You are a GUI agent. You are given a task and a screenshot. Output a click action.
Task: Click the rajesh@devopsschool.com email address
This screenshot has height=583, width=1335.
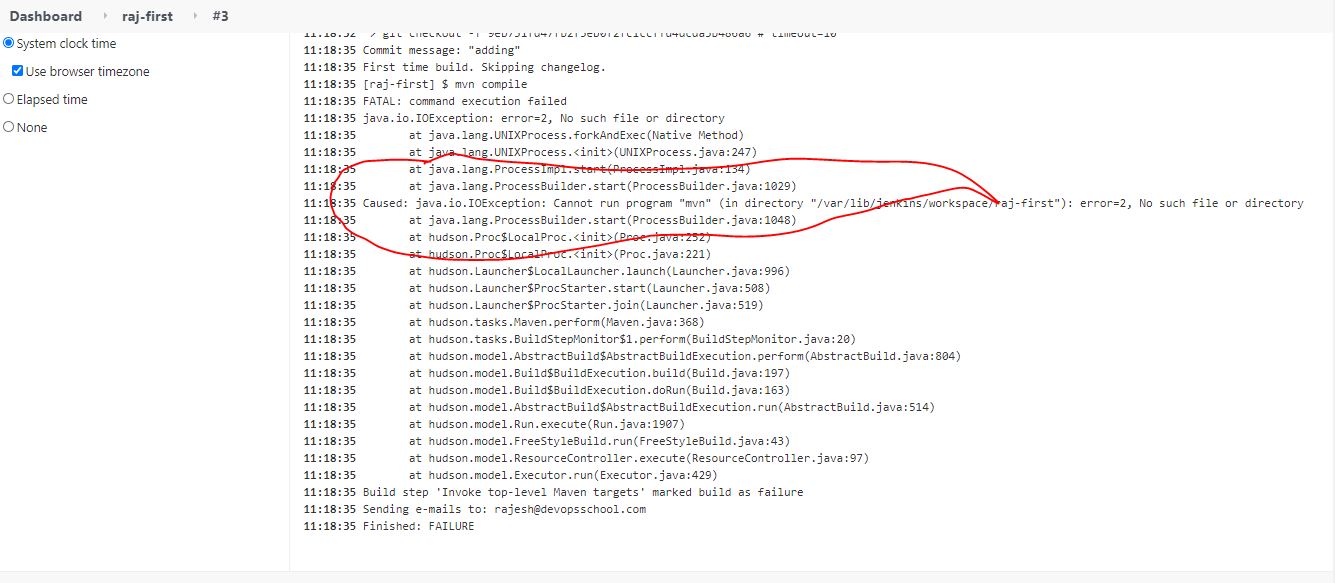(x=570, y=509)
